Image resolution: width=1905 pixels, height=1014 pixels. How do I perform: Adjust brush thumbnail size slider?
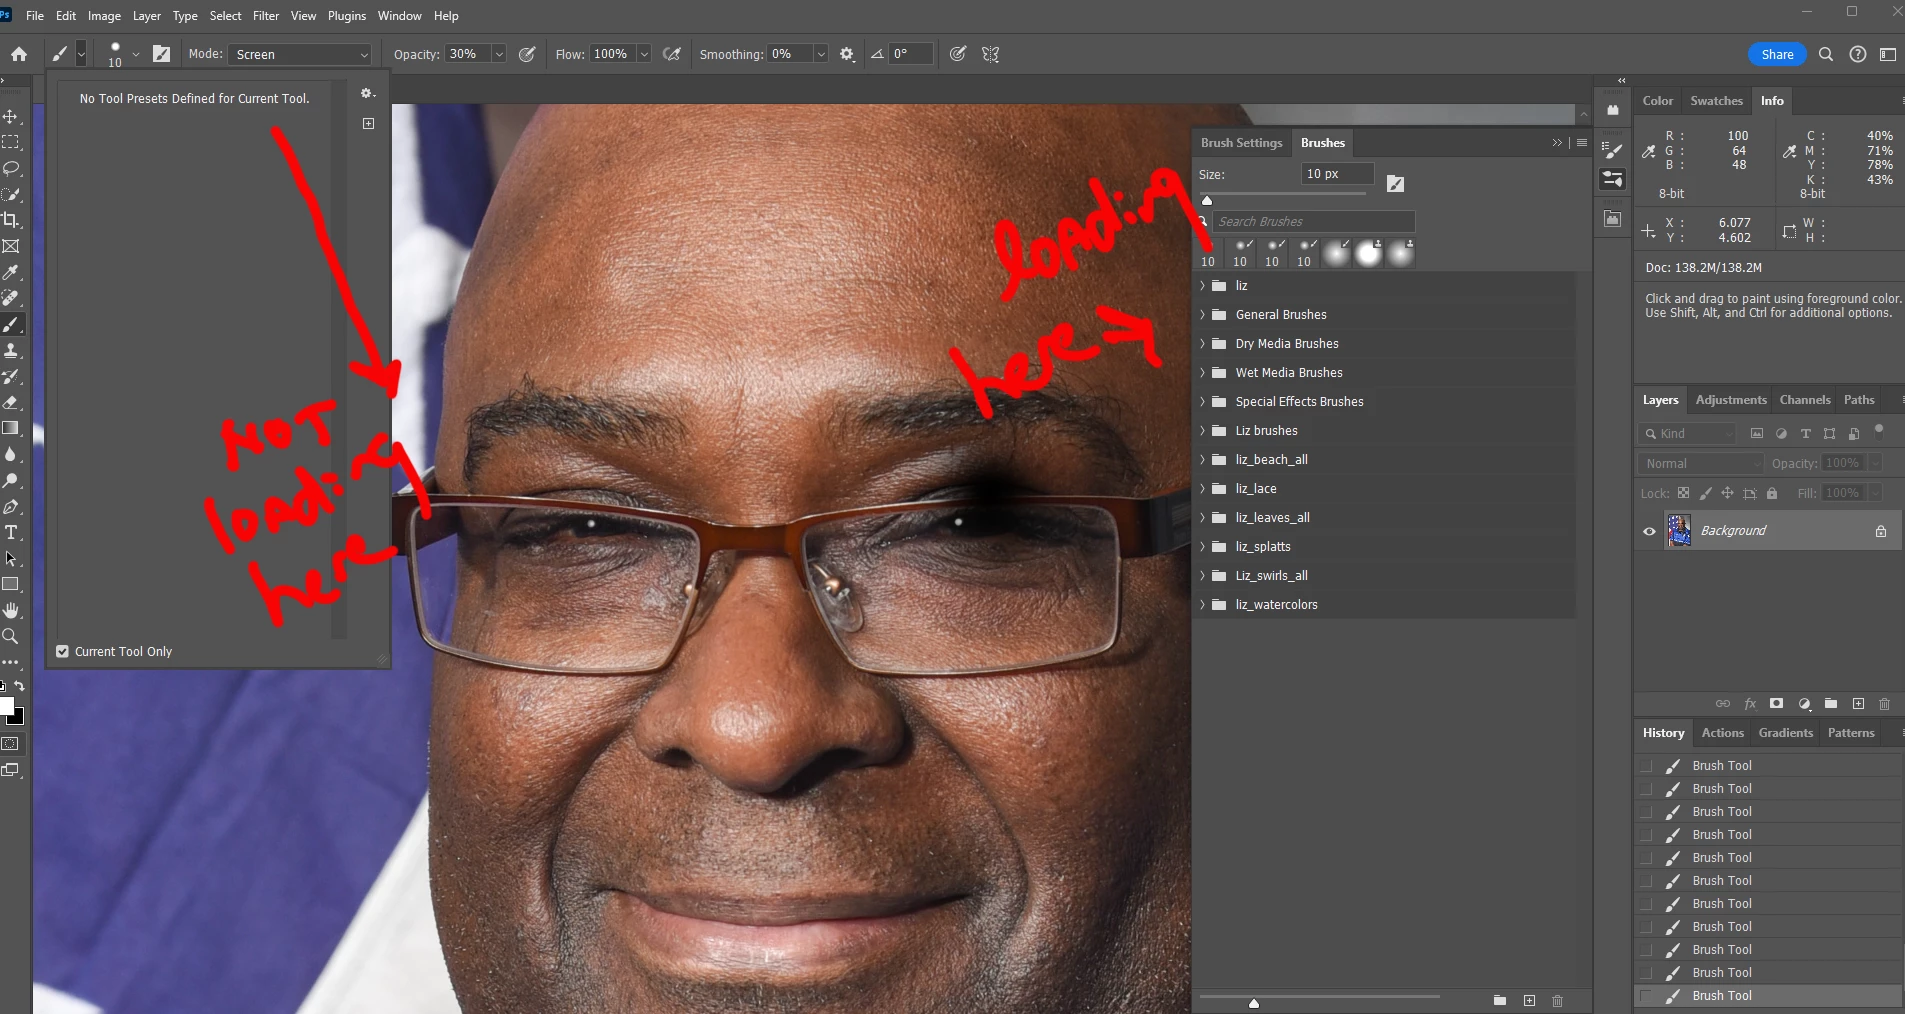point(1253,1003)
